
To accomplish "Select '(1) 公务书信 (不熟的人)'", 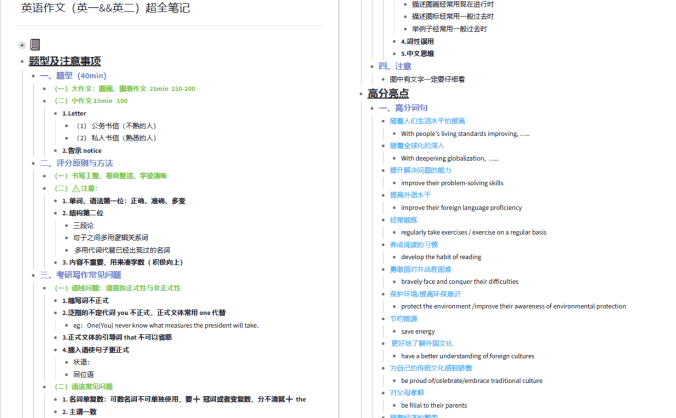I will [x=116, y=126].
